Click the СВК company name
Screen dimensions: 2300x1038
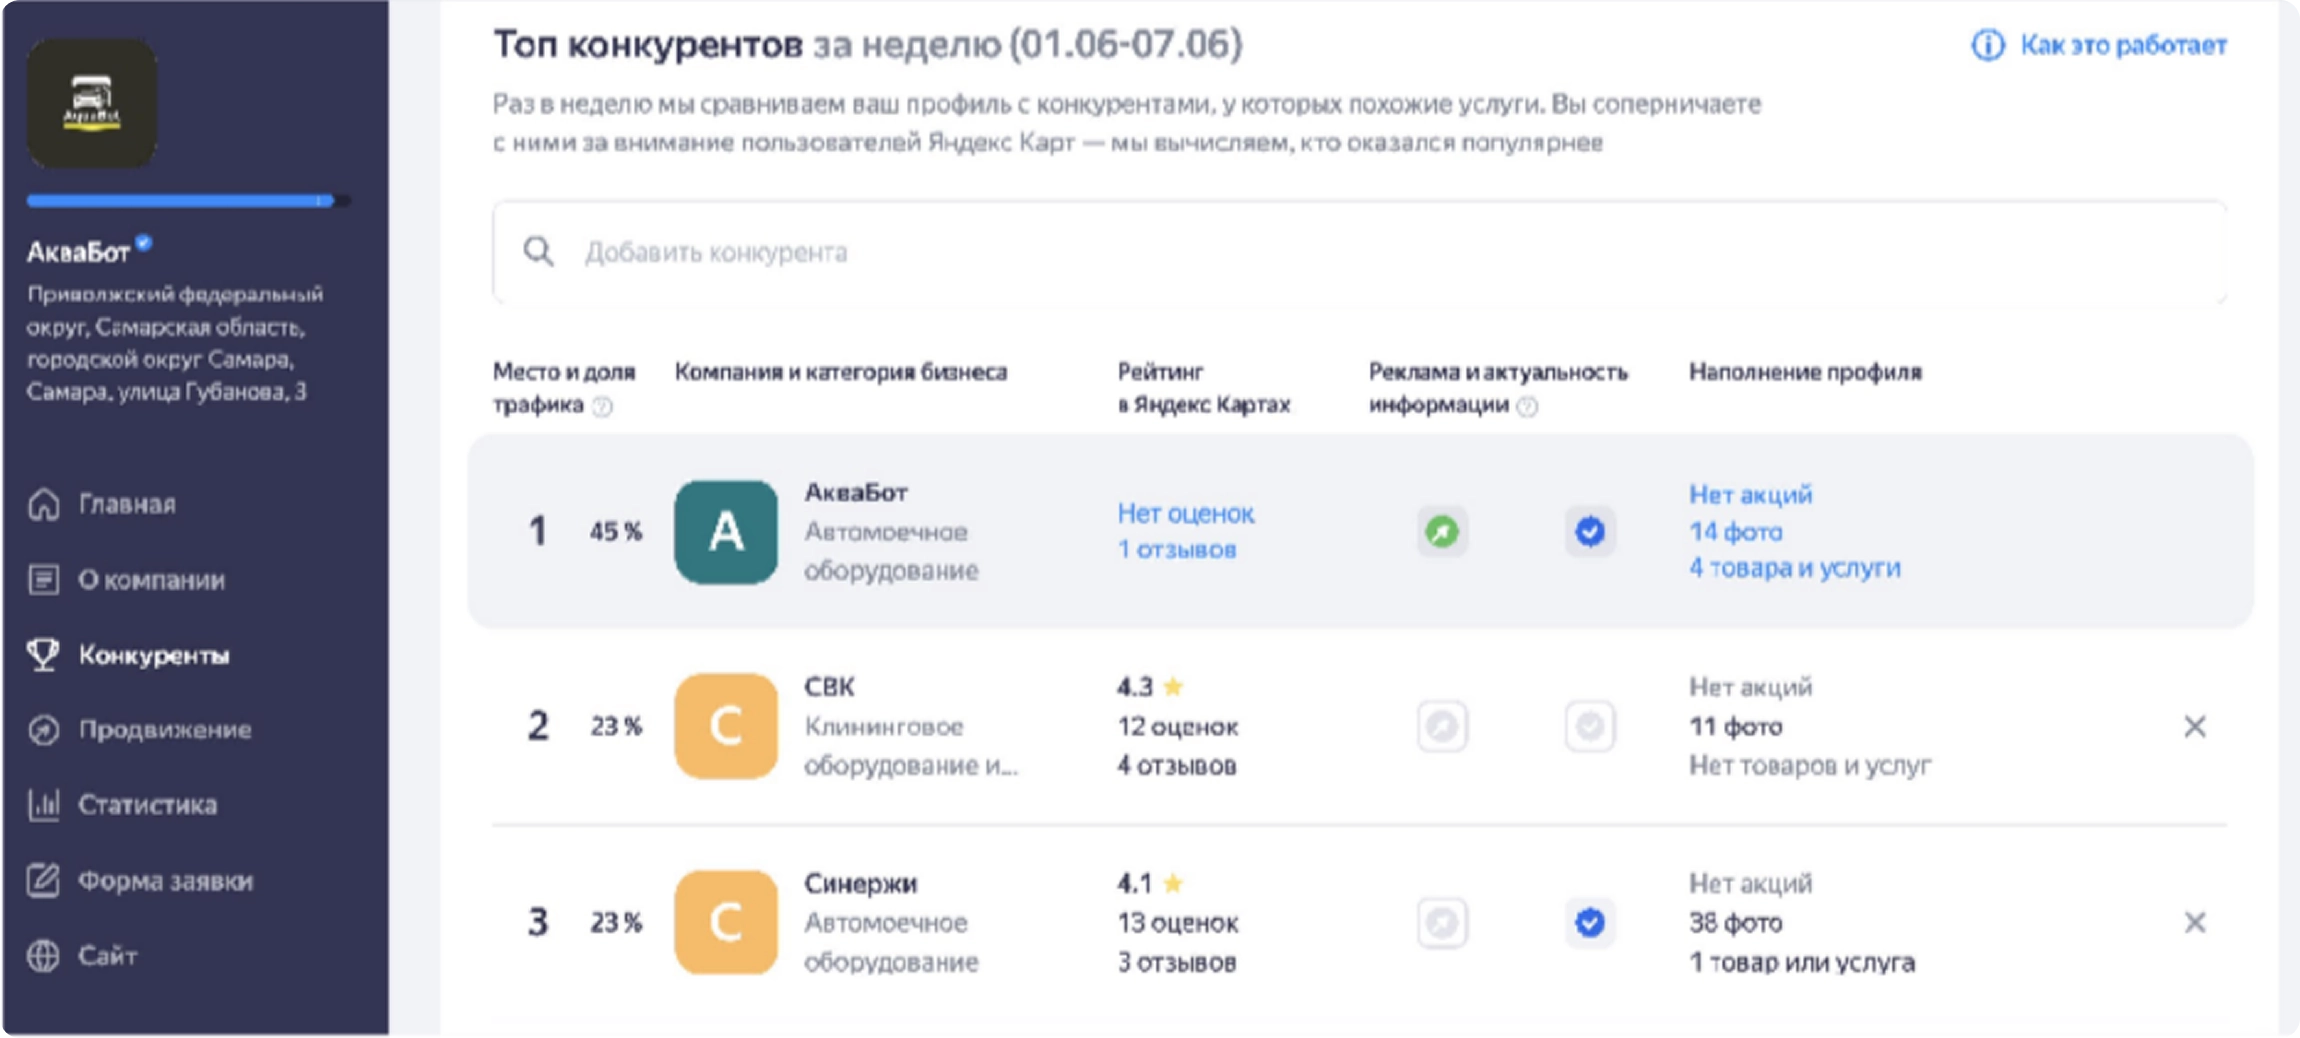click(829, 687)
